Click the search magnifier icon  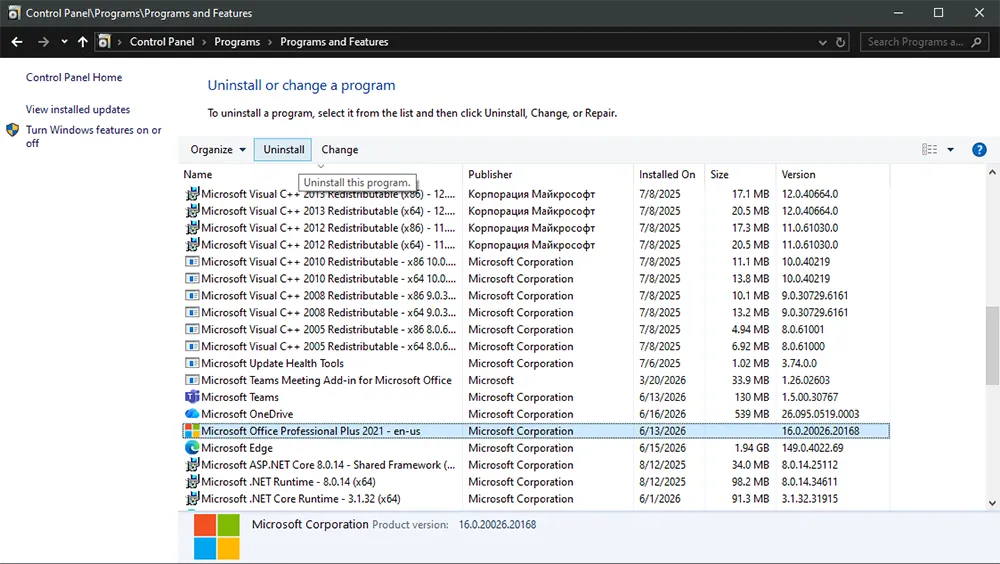976,42
